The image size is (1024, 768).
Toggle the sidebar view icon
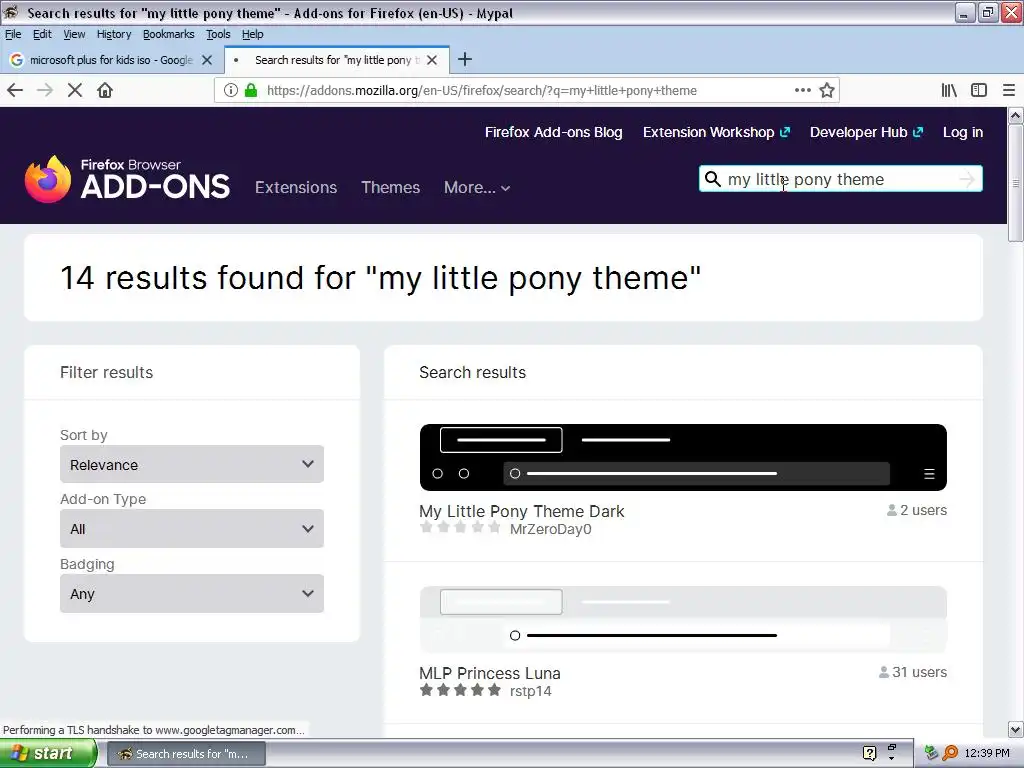click(x=979, y=90)
